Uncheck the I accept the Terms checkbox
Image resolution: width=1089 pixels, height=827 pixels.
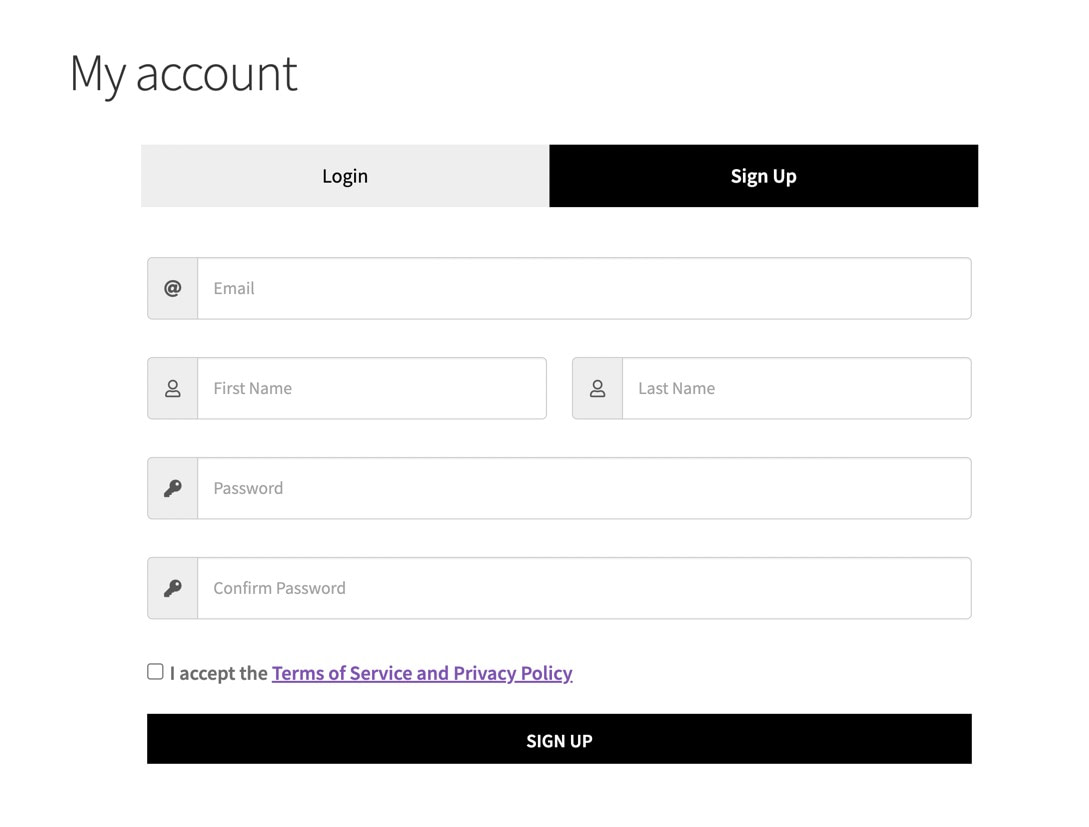155,671
